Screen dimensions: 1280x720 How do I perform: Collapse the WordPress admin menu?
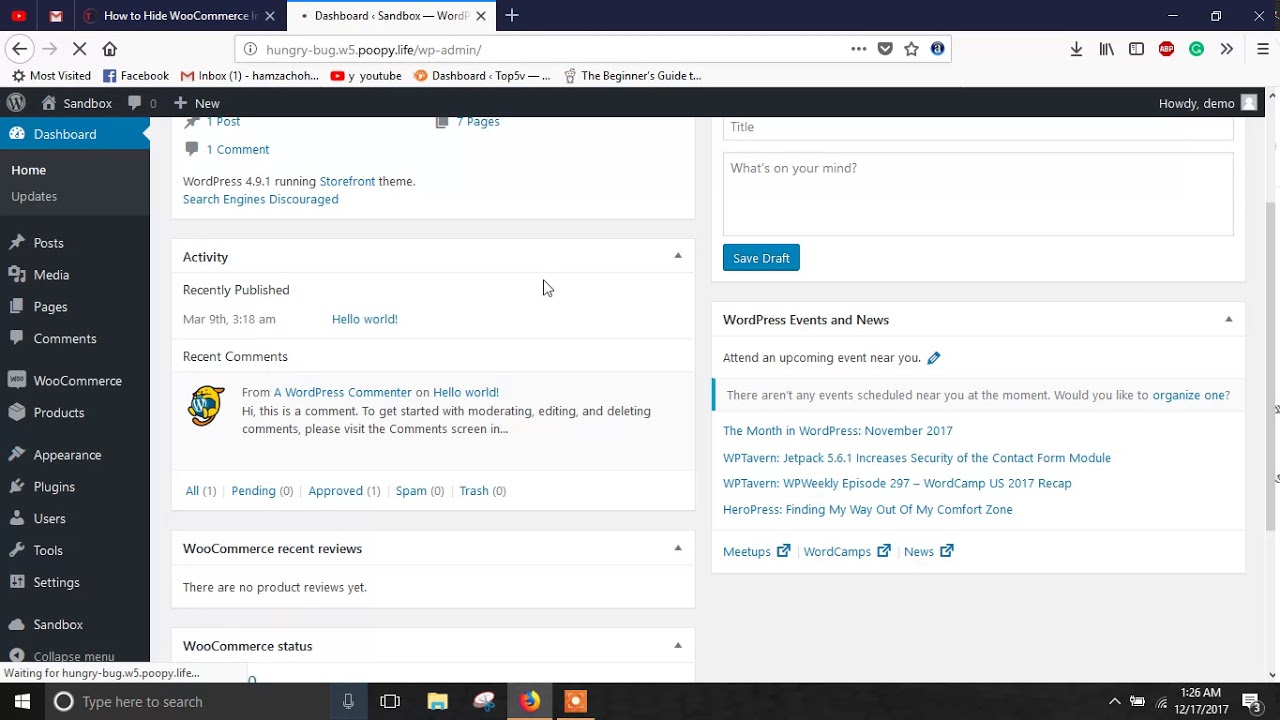[62, 656]
